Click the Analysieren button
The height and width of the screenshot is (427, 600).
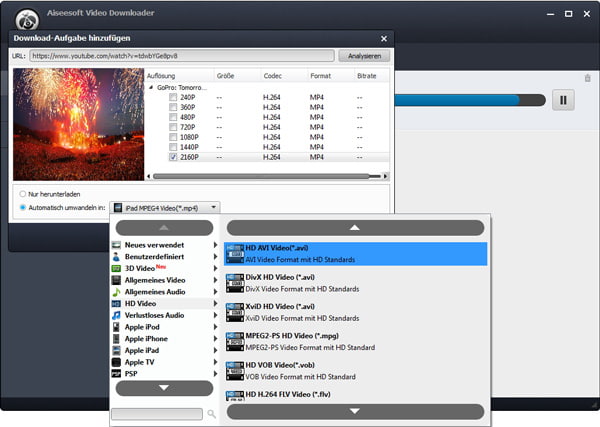[364, 56]
